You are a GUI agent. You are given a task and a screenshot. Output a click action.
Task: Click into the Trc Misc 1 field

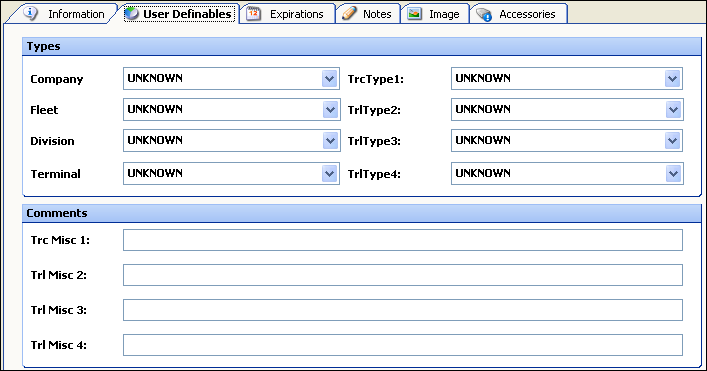click(403, 240)
